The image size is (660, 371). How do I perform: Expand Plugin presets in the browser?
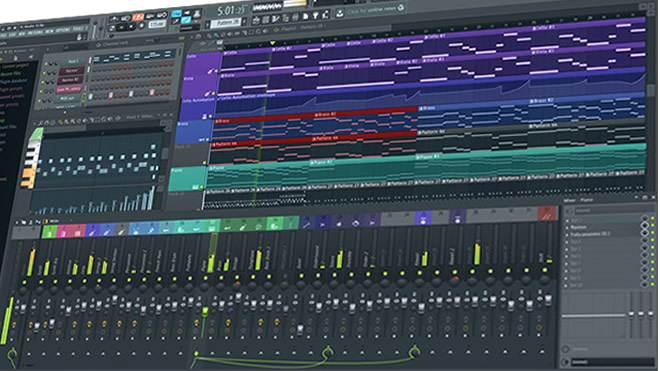pos(12,89)
